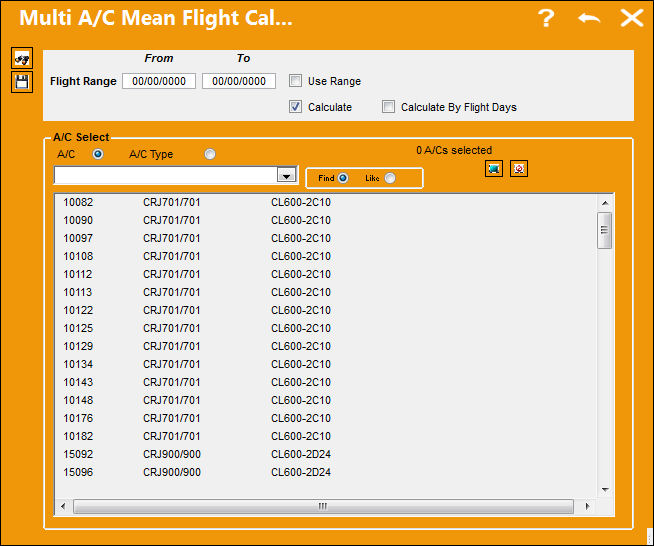The height and width of the screenshot is (546, 654).
Task: Select the A/C Type radio button
Action: coord(210,154)
